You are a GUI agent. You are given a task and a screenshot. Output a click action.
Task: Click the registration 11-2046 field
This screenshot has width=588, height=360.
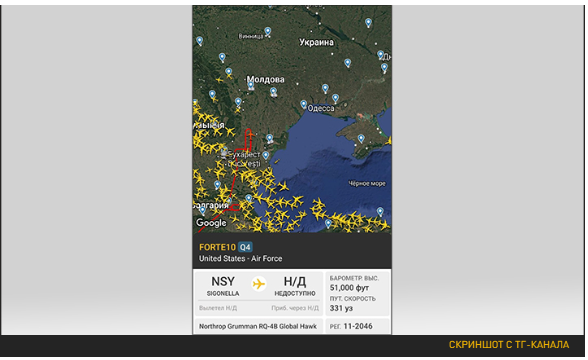coord(357,326)
